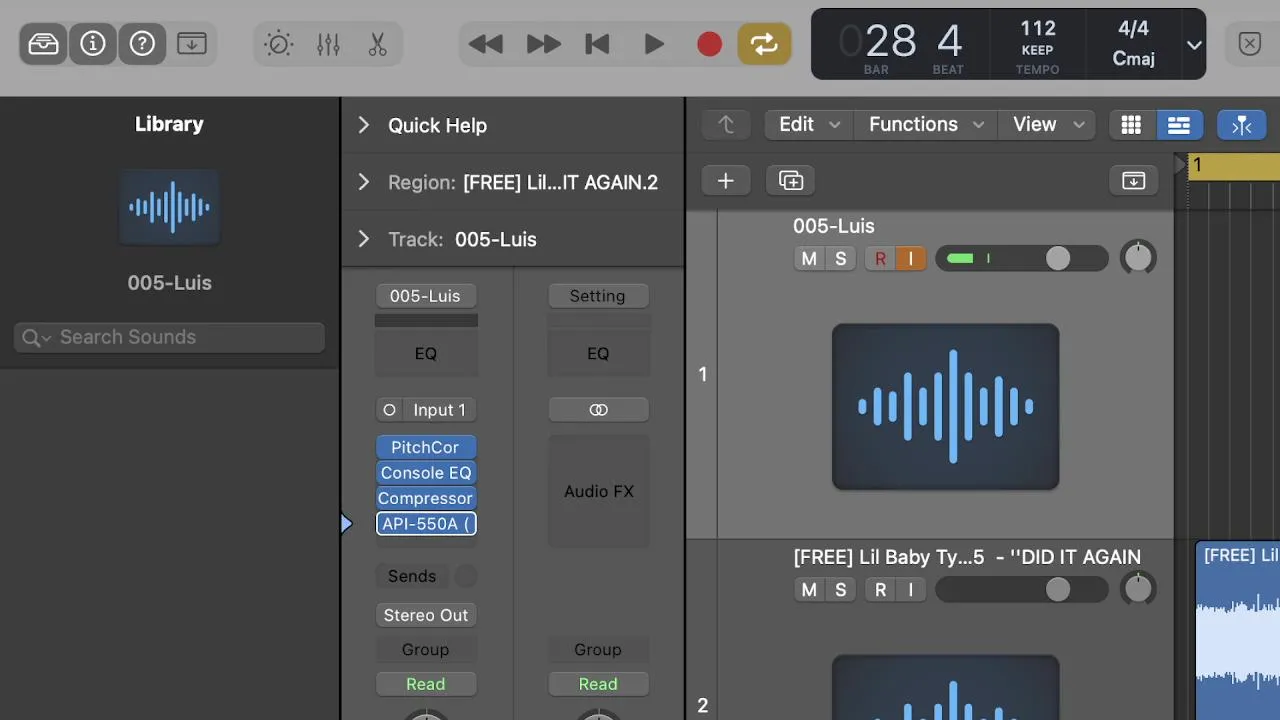Open the Stereo Out output slot
This screenshot has width=1280, height=720.
pyautogui.click(x=425, y=615)
